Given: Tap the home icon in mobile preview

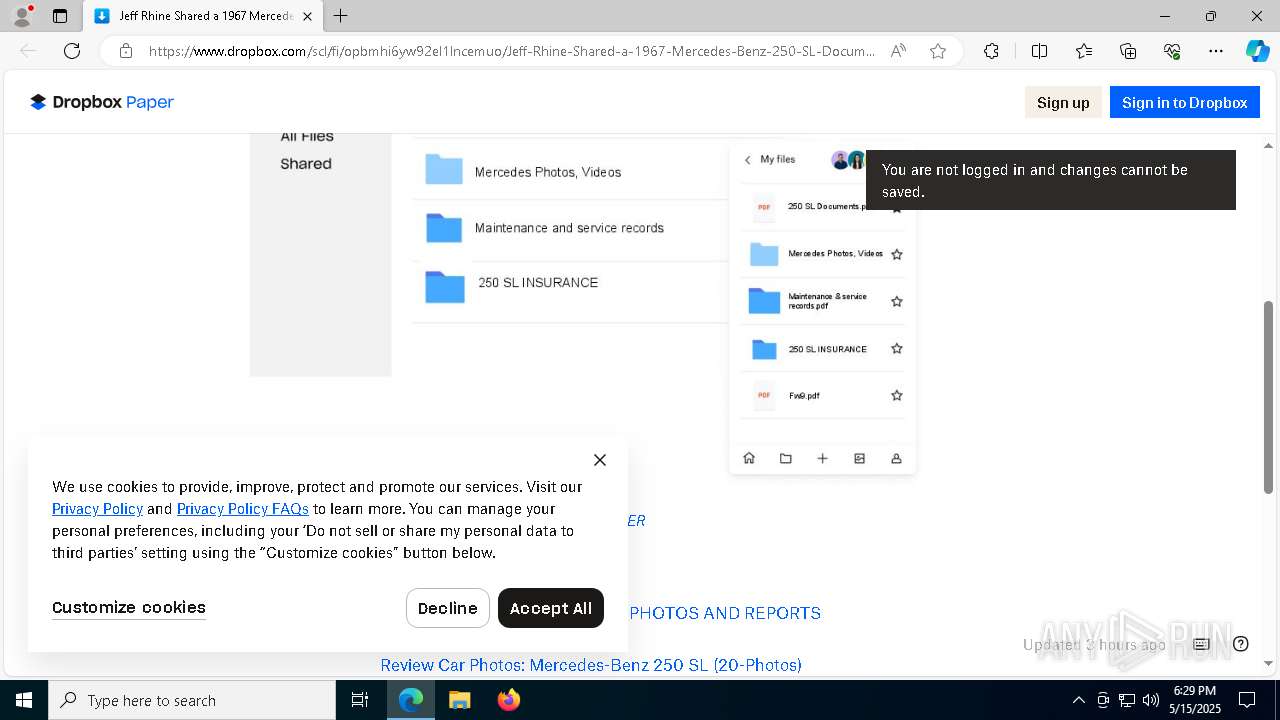Looking at the screenshot, I should coord(749,458).
